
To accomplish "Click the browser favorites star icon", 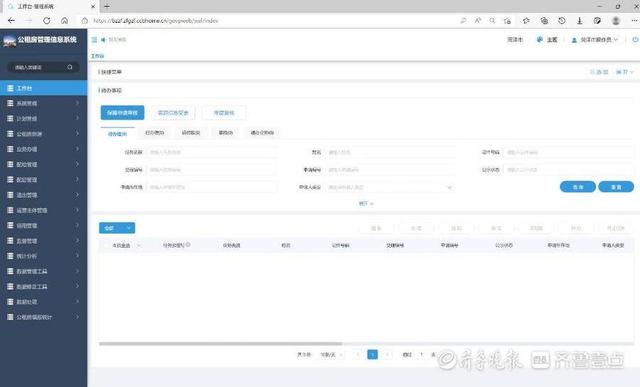I will click(x=526, y=20).
